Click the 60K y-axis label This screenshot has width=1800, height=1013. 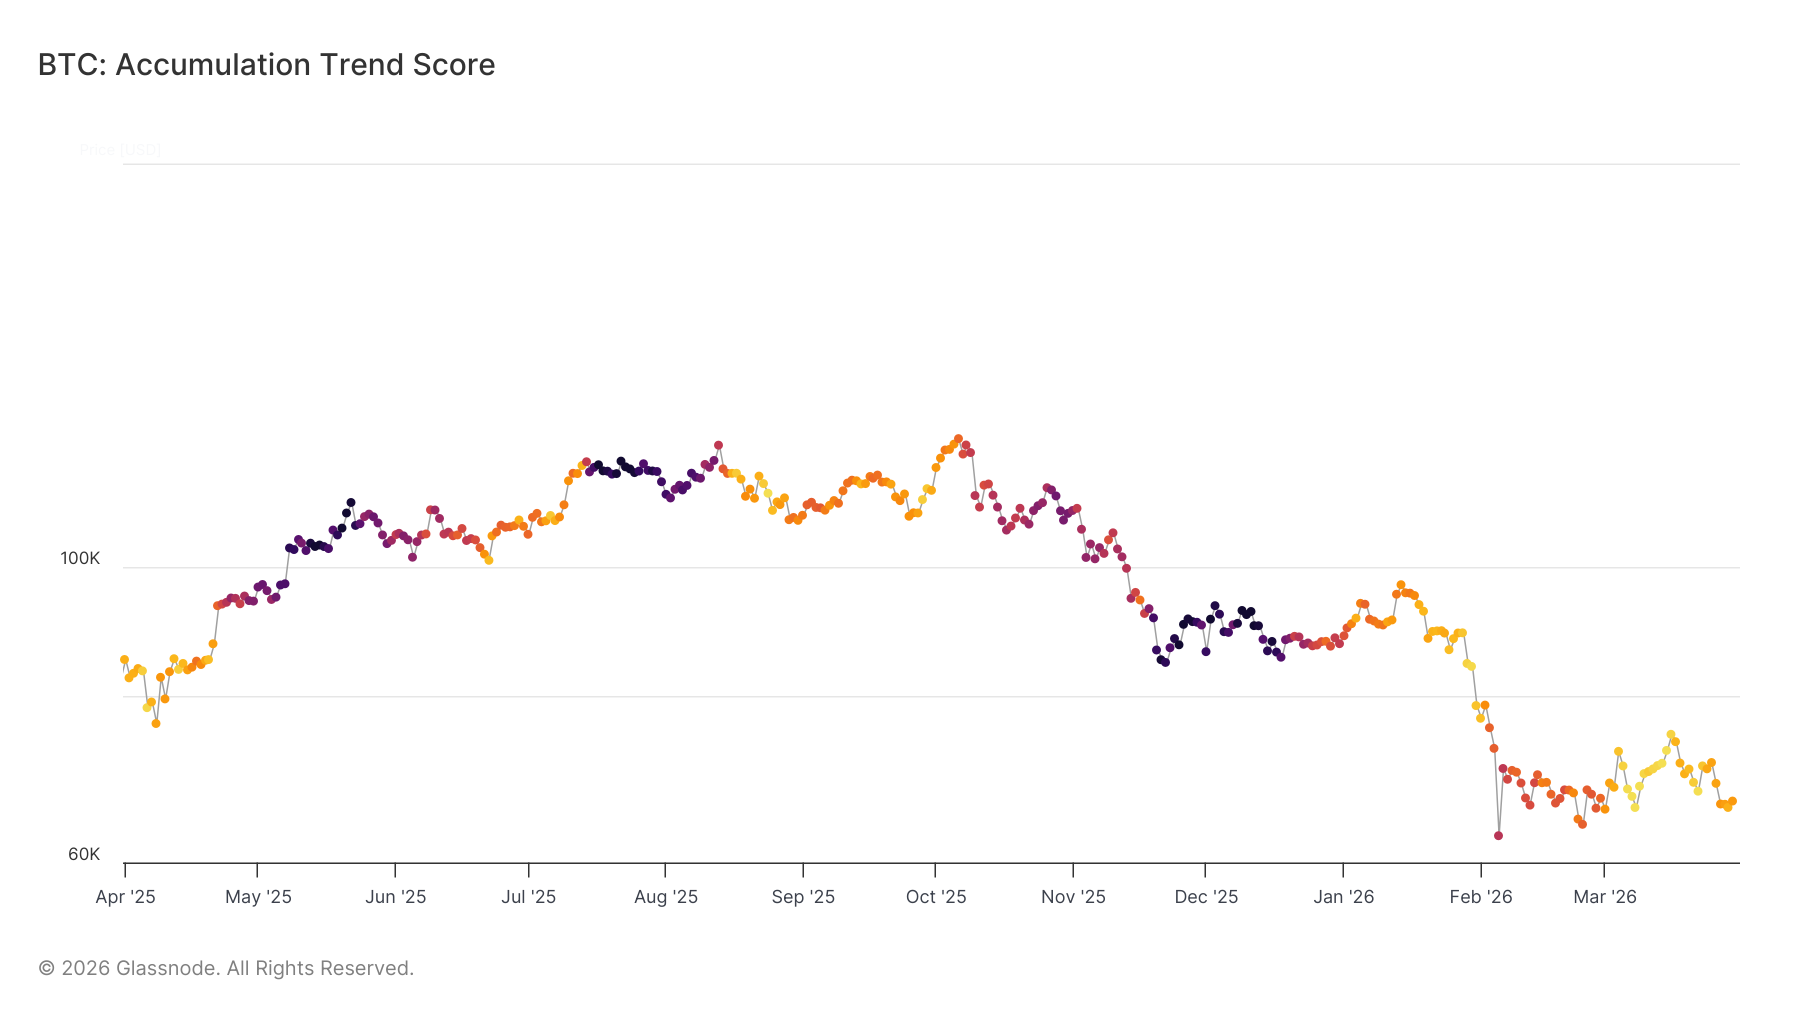pyautogui.click(x=84, y=854)
